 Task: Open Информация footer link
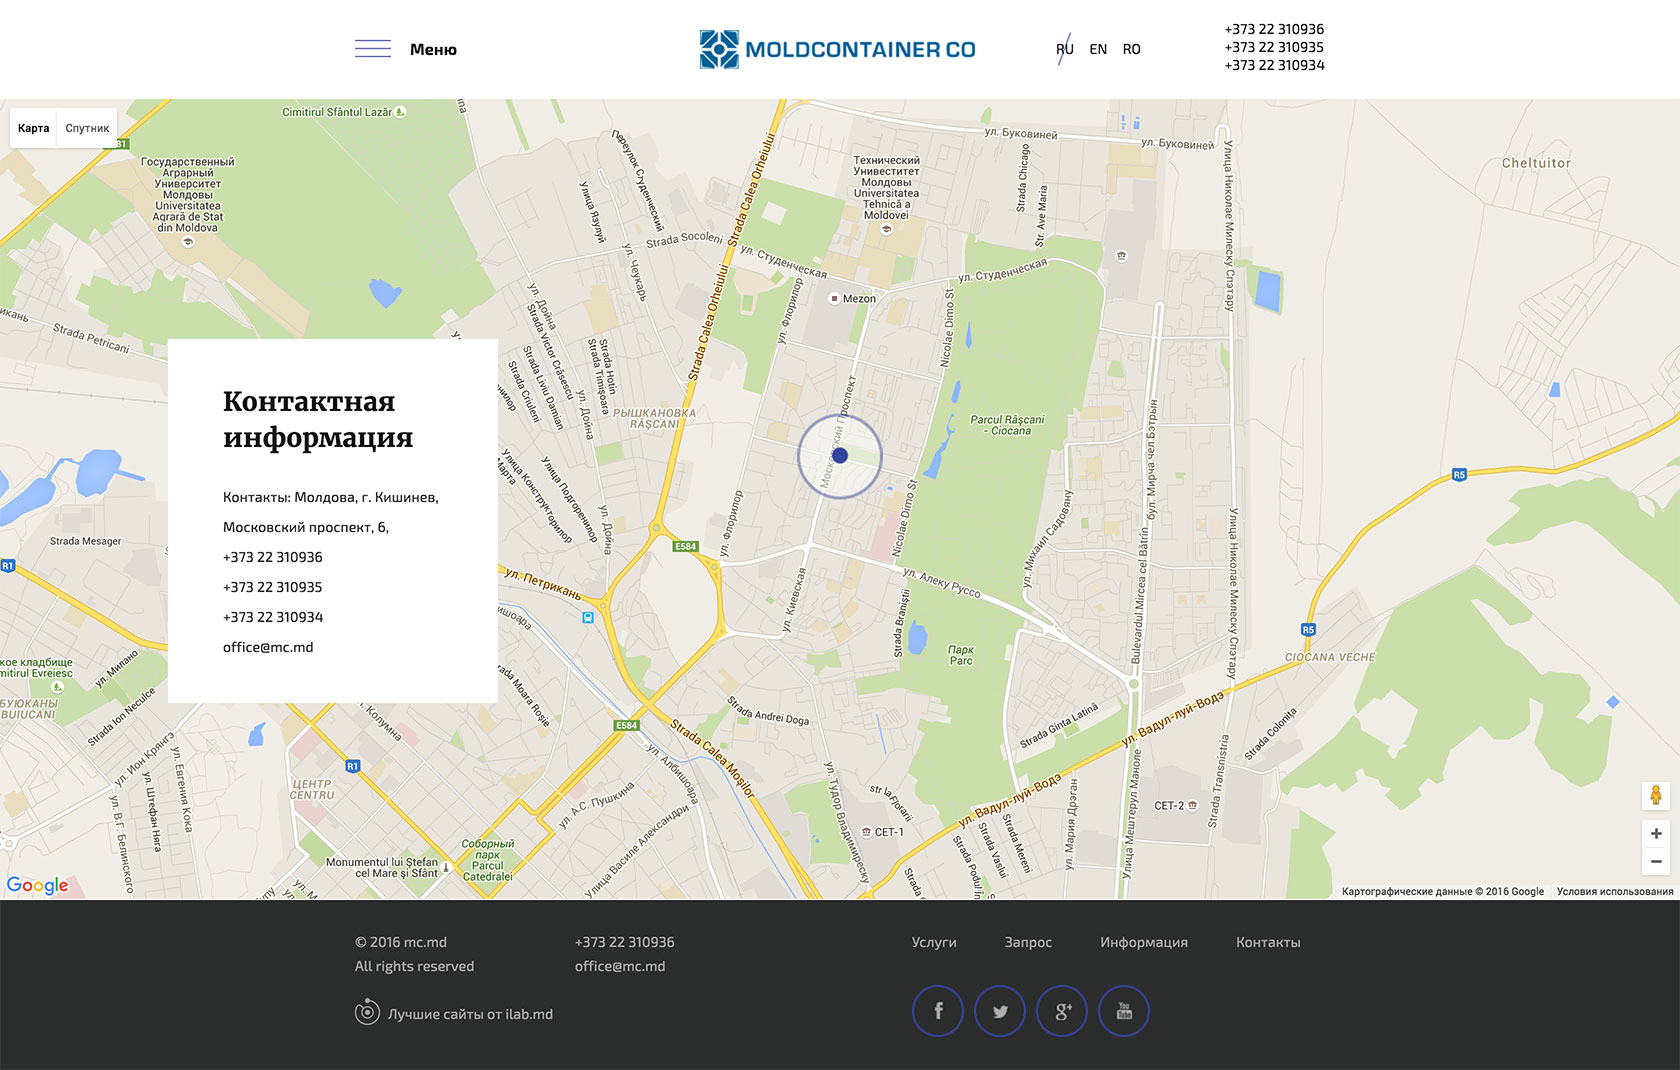[1144, 942]
